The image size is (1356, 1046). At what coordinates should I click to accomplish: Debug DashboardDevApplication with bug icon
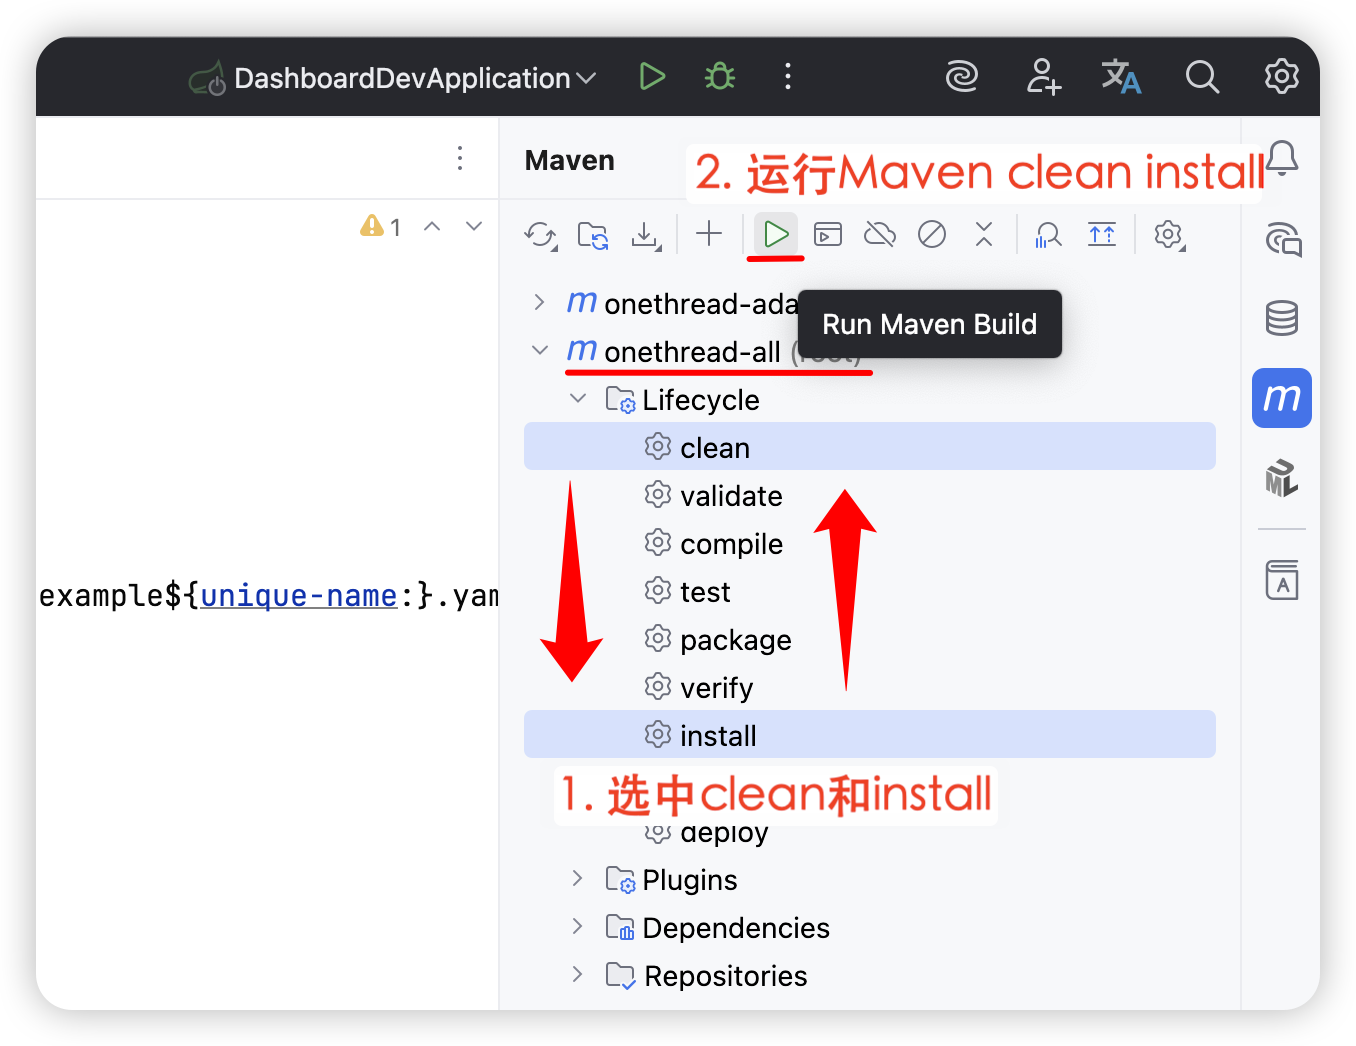[720, 76]
